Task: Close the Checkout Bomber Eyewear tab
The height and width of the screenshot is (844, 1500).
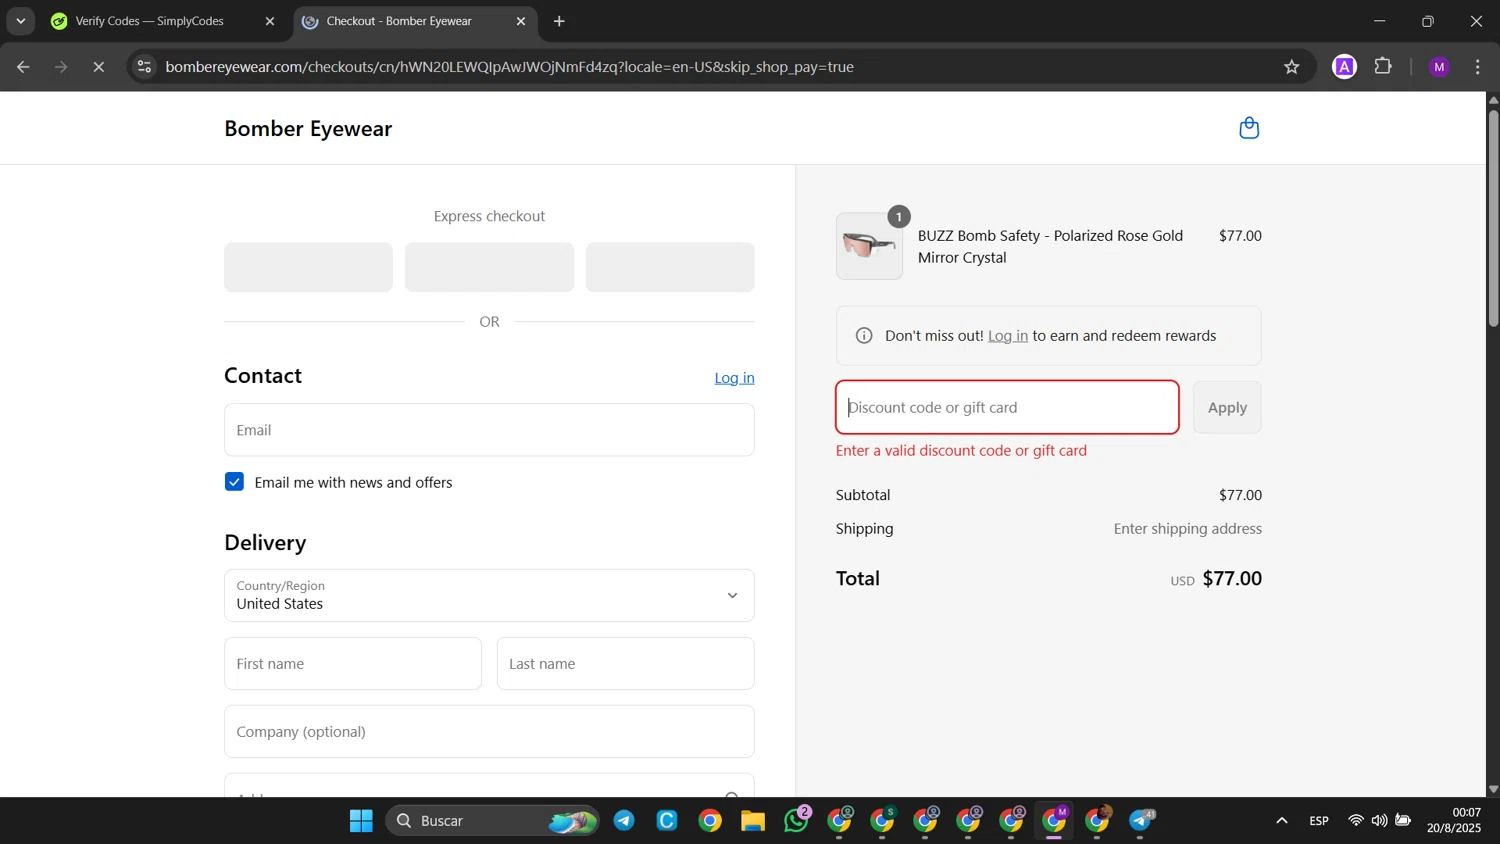Action: pyautogui.click(x=520, y=21)
